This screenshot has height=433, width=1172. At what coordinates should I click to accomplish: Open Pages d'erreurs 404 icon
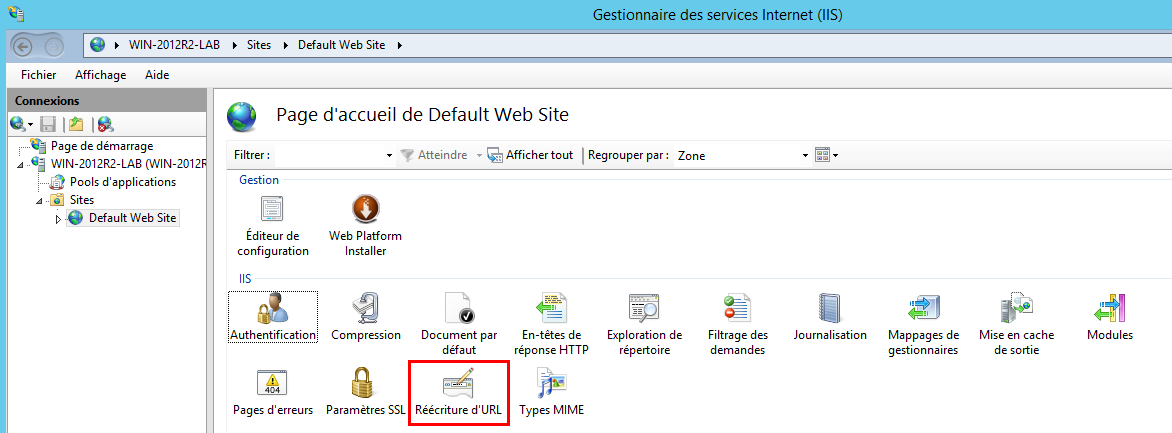click(273, 382)
